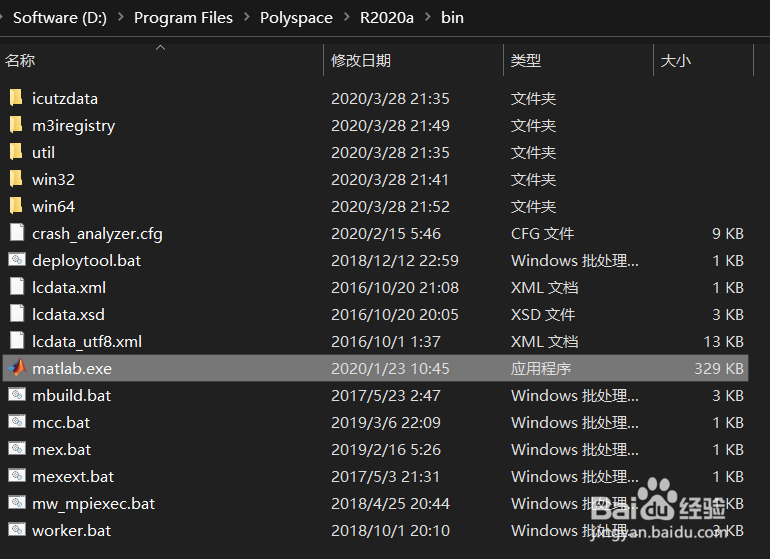Click the mex.bat batch file icon
The image size is (770, 559).
(x=17, y=448)
